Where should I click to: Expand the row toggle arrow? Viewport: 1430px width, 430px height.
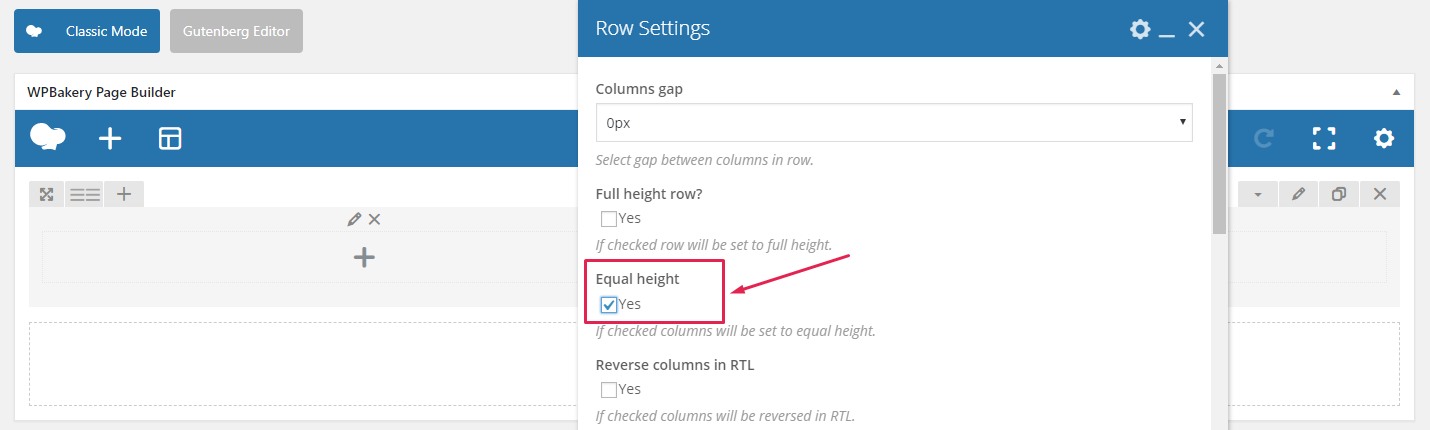(x=1258, y=194)
